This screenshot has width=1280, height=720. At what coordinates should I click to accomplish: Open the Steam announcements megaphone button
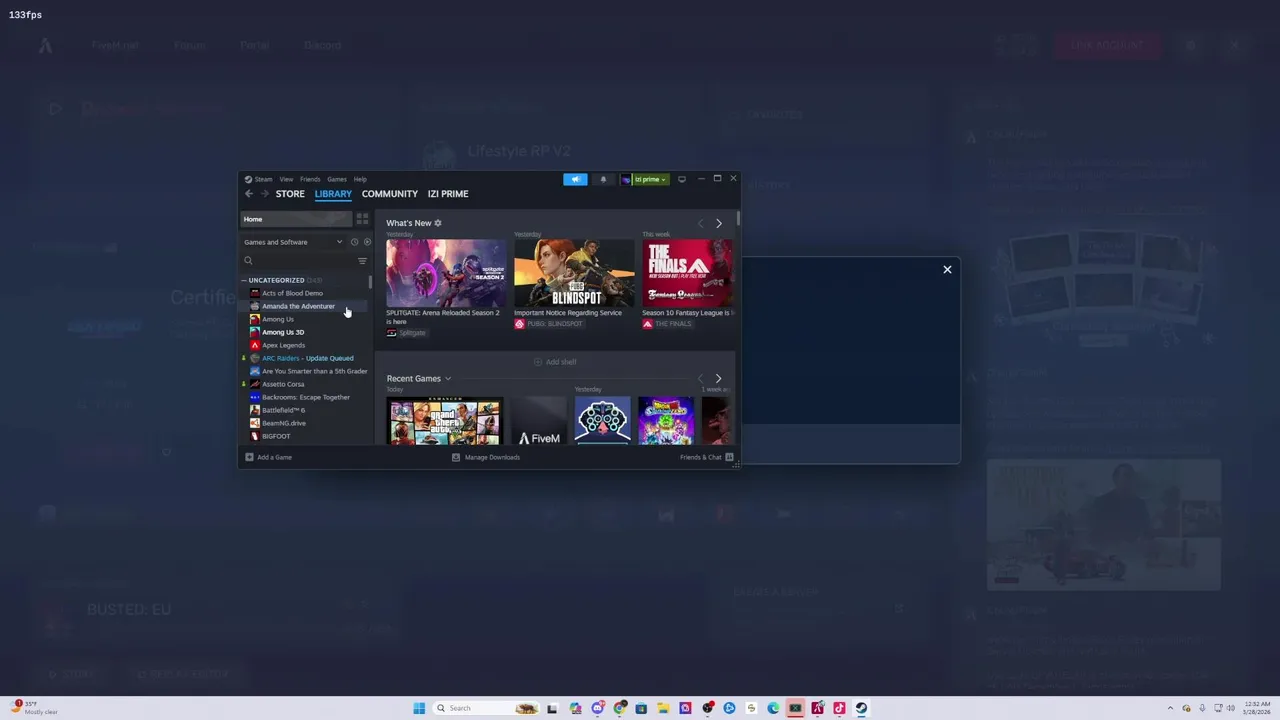click(x=575, y=179)
